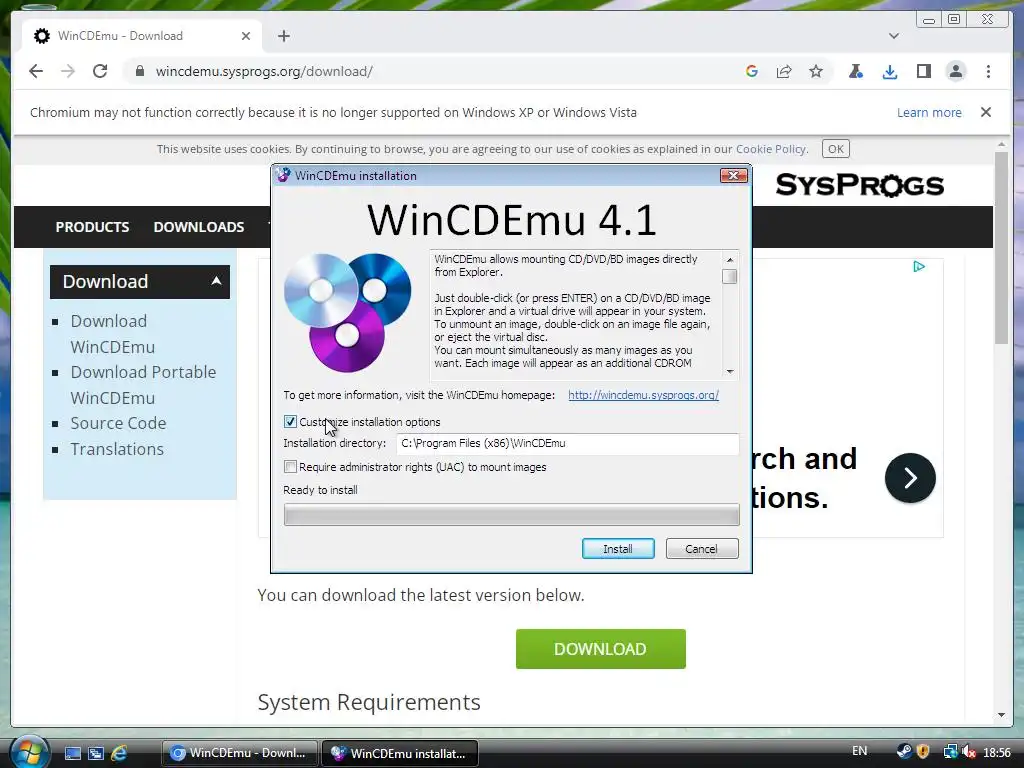Dismiss the Chromium unsupported warning bar
This screenshot has height=768, width=1024.
point(986,112)
